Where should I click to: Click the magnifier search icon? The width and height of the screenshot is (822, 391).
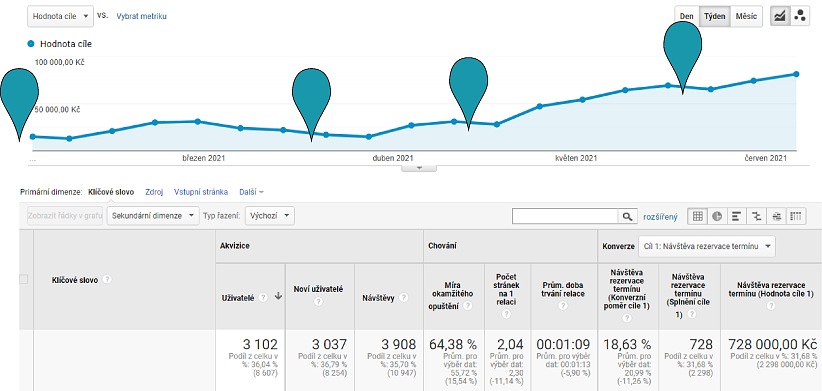click(x=628, y=216)
